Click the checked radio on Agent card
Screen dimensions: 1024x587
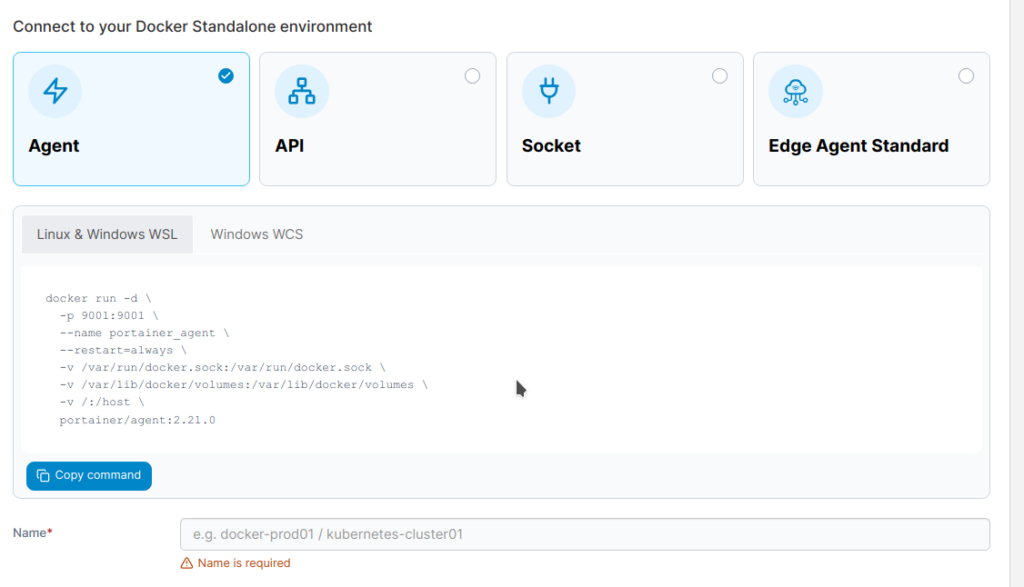pos(226,76)
